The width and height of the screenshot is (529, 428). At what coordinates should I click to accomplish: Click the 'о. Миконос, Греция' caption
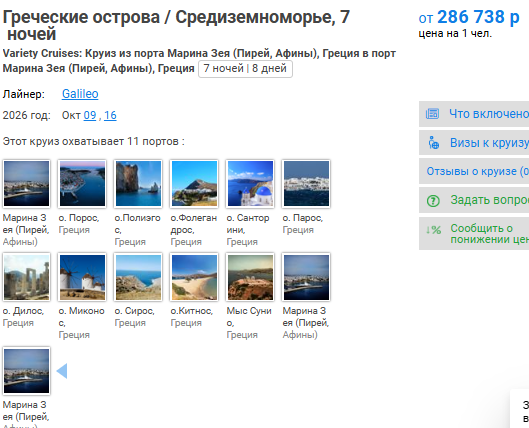click(82, 323)
